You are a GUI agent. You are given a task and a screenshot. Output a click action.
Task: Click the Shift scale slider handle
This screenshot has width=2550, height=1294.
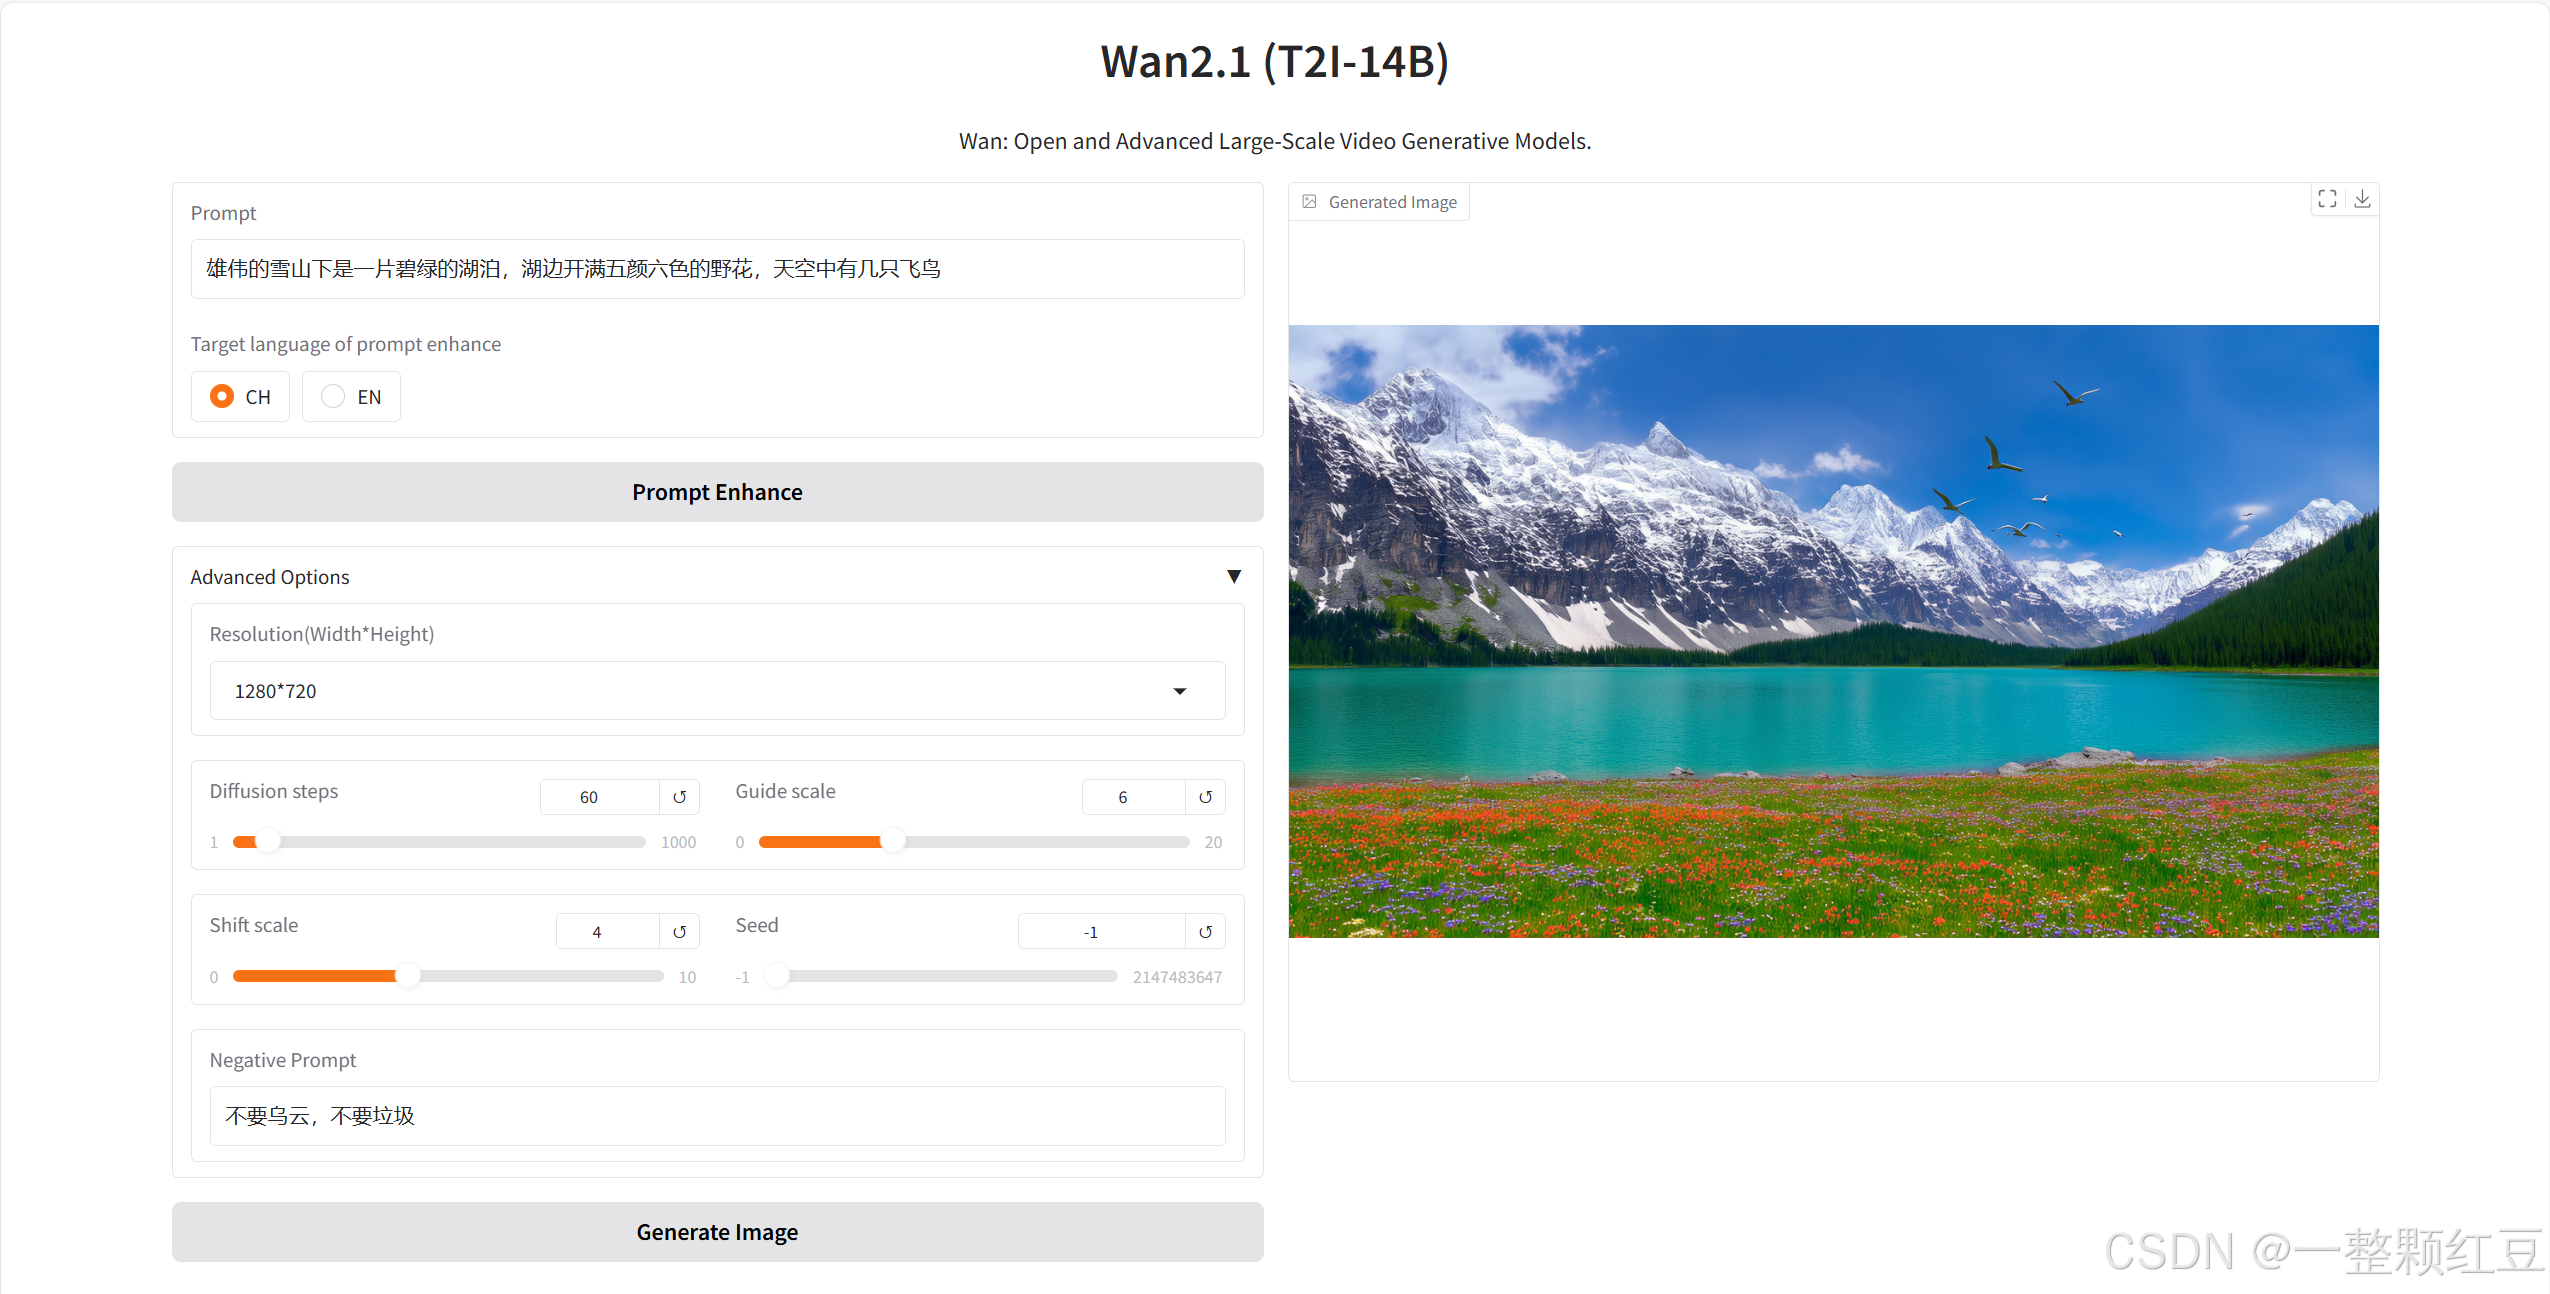click(408, 976)
